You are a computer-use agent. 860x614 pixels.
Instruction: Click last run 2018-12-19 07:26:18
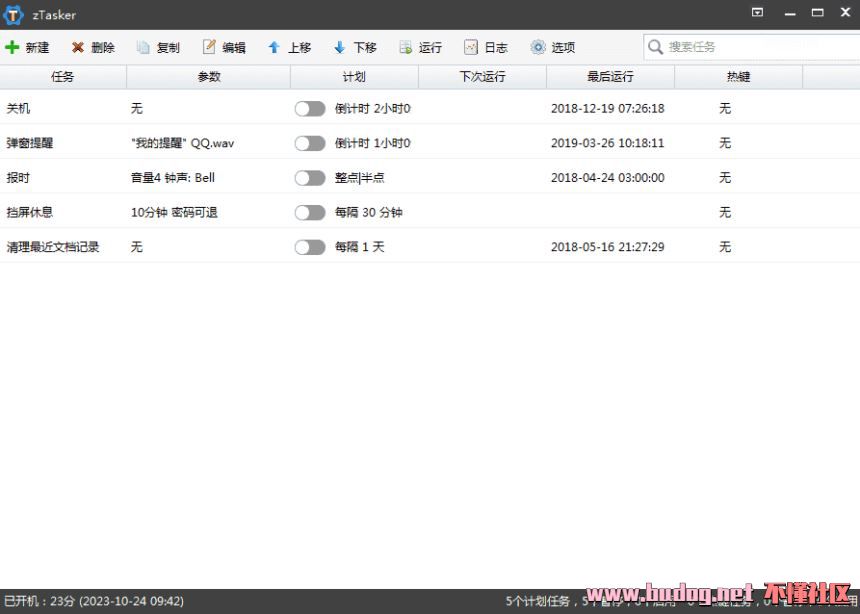pyautogui.click(x=608, y=109)
